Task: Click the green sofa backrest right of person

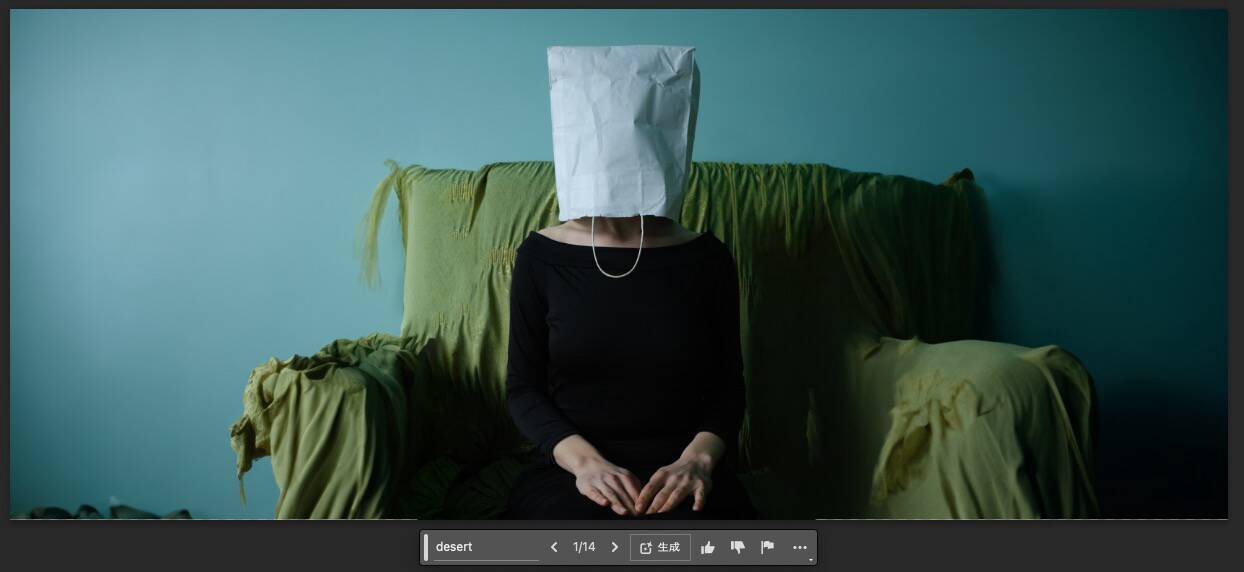Action: click(x=830, y=250)
